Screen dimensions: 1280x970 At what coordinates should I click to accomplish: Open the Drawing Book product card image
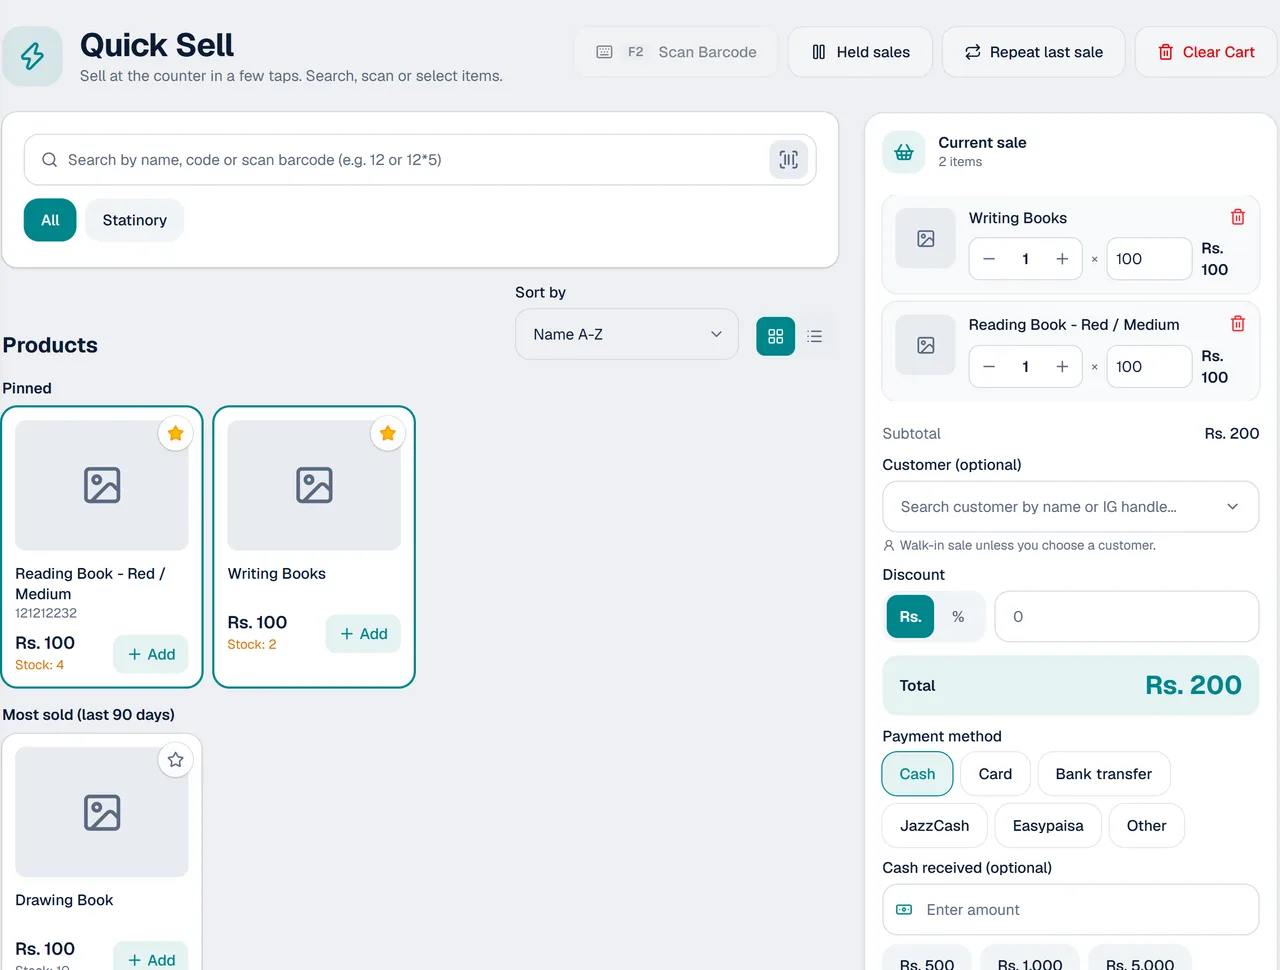102,812
